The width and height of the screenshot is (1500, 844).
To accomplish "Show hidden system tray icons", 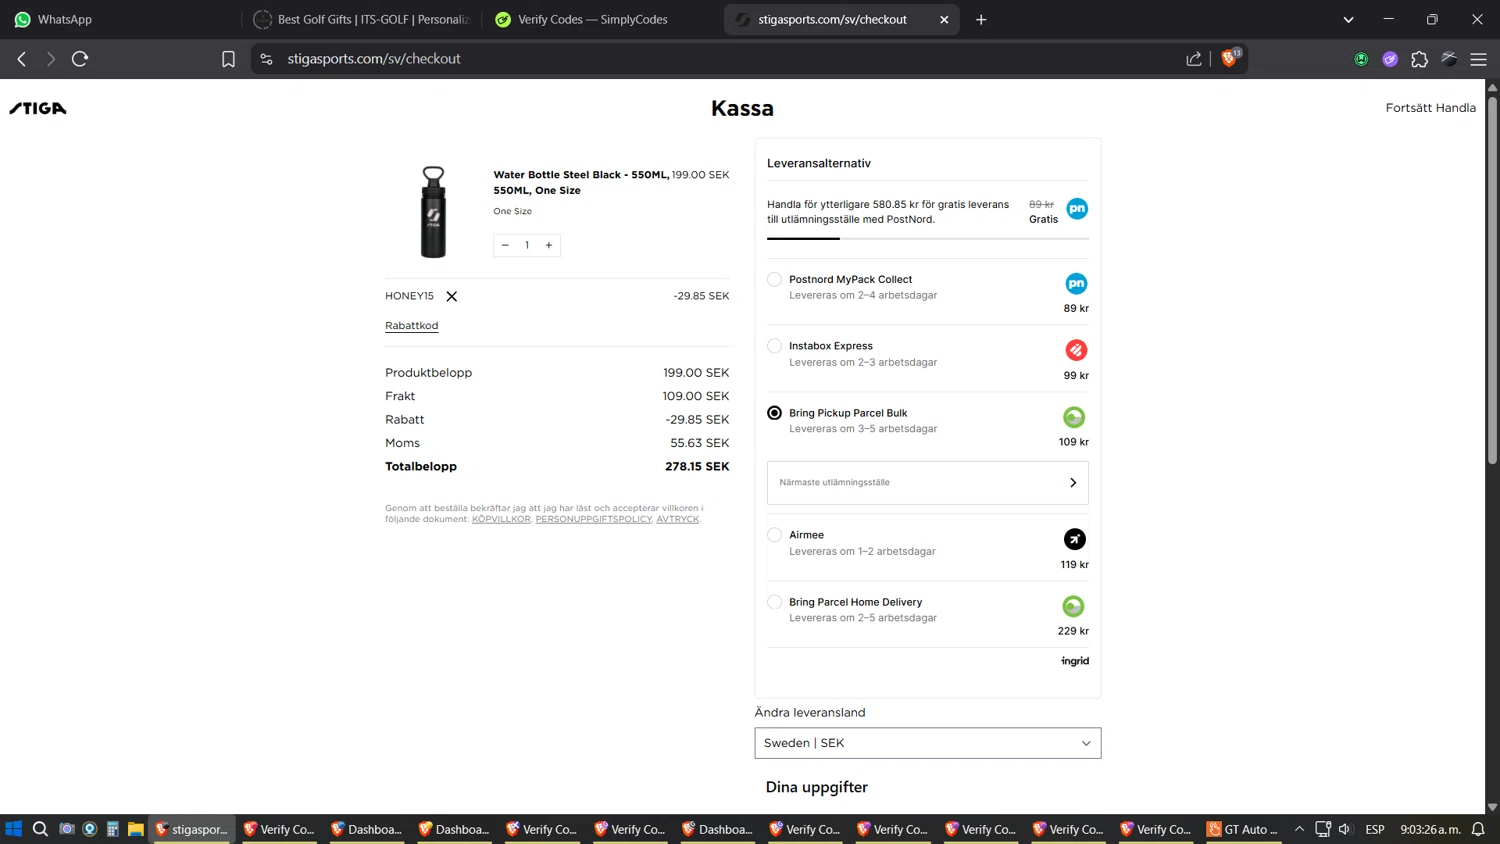I will 1299,829.
